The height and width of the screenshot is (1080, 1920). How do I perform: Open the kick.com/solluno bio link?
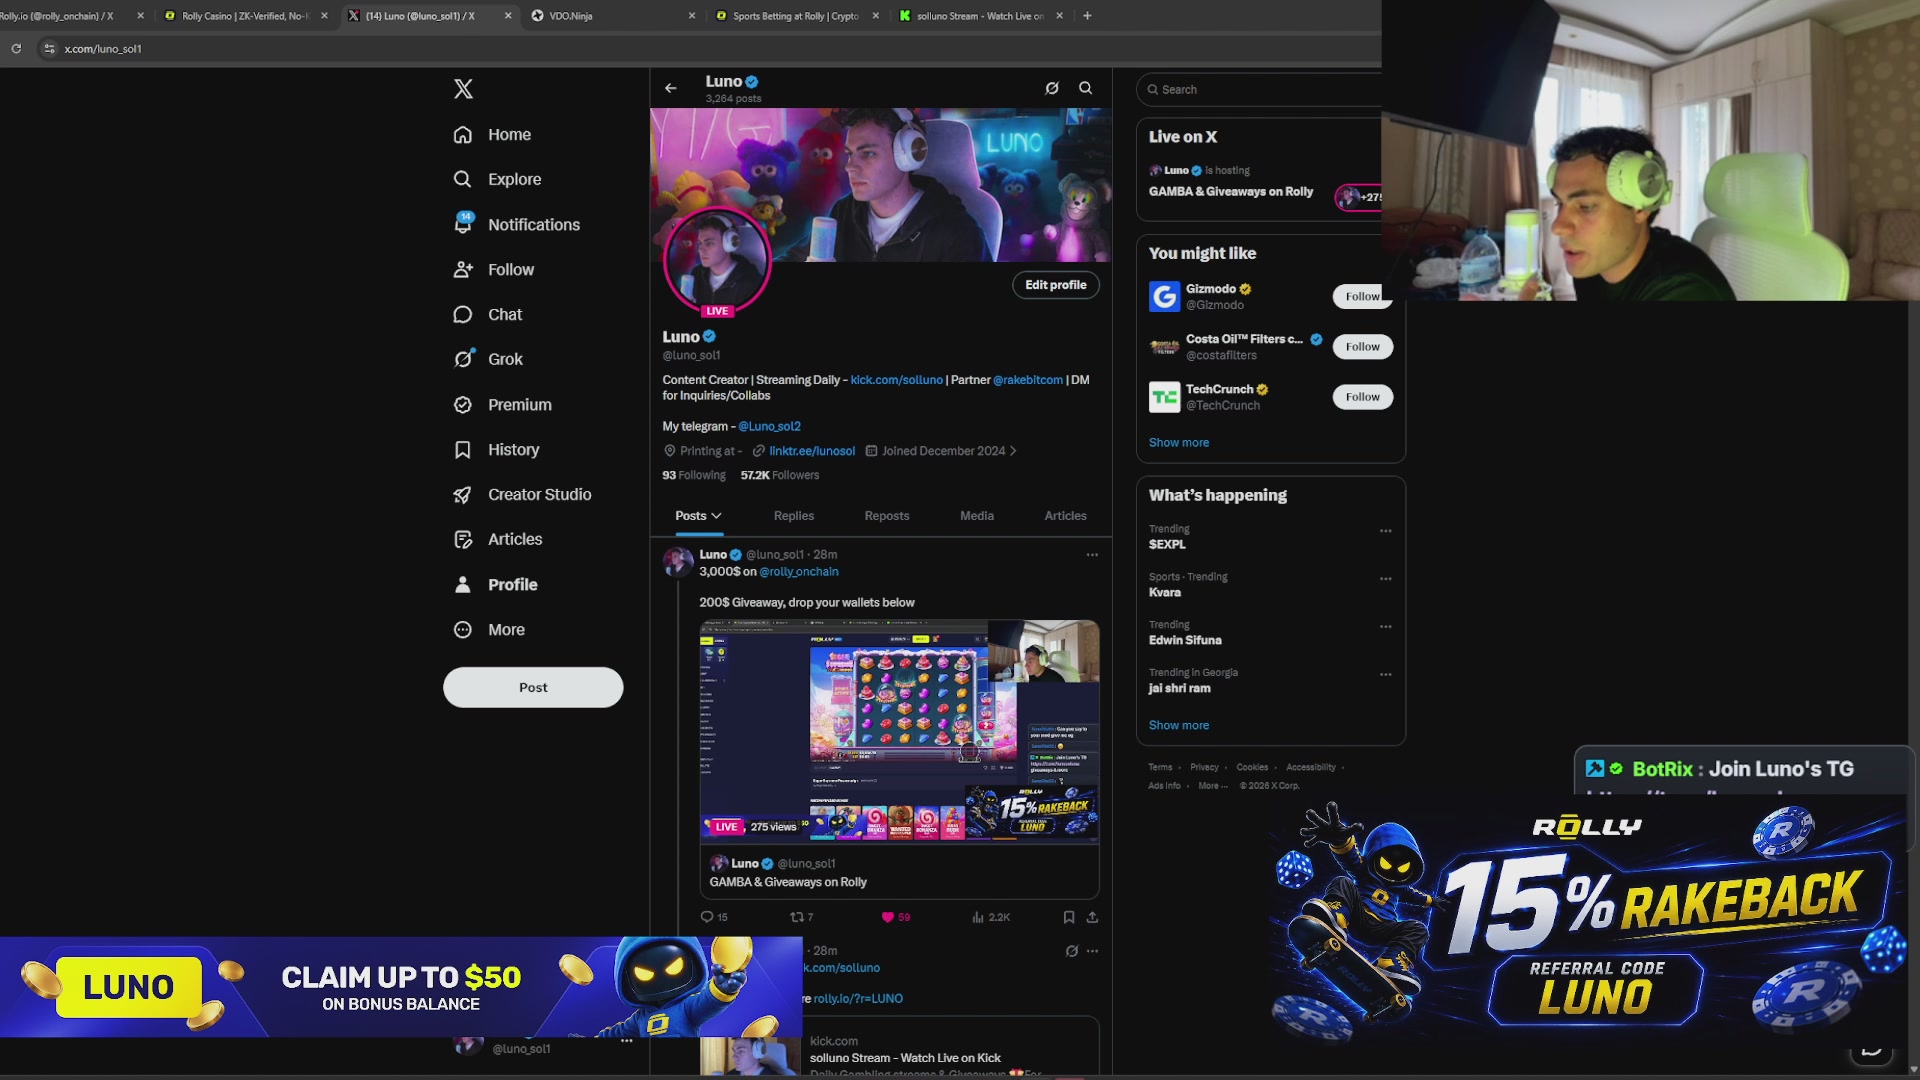[x=896, y=380]
